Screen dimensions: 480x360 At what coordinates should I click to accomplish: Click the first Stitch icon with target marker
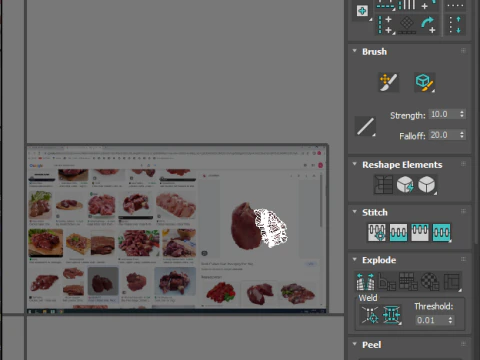click(x=377, y=232)
